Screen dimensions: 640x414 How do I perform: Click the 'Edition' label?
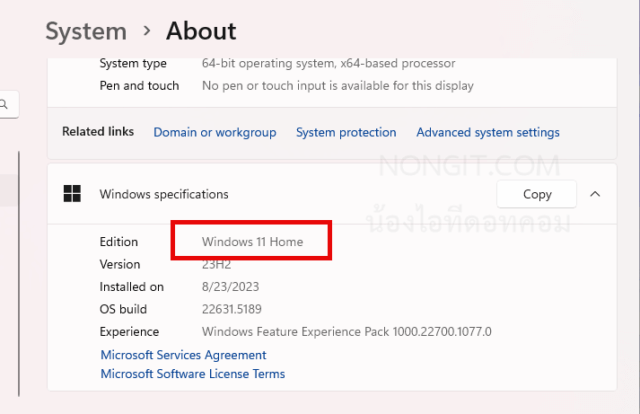pyautogui.click(x=119, y=242)
